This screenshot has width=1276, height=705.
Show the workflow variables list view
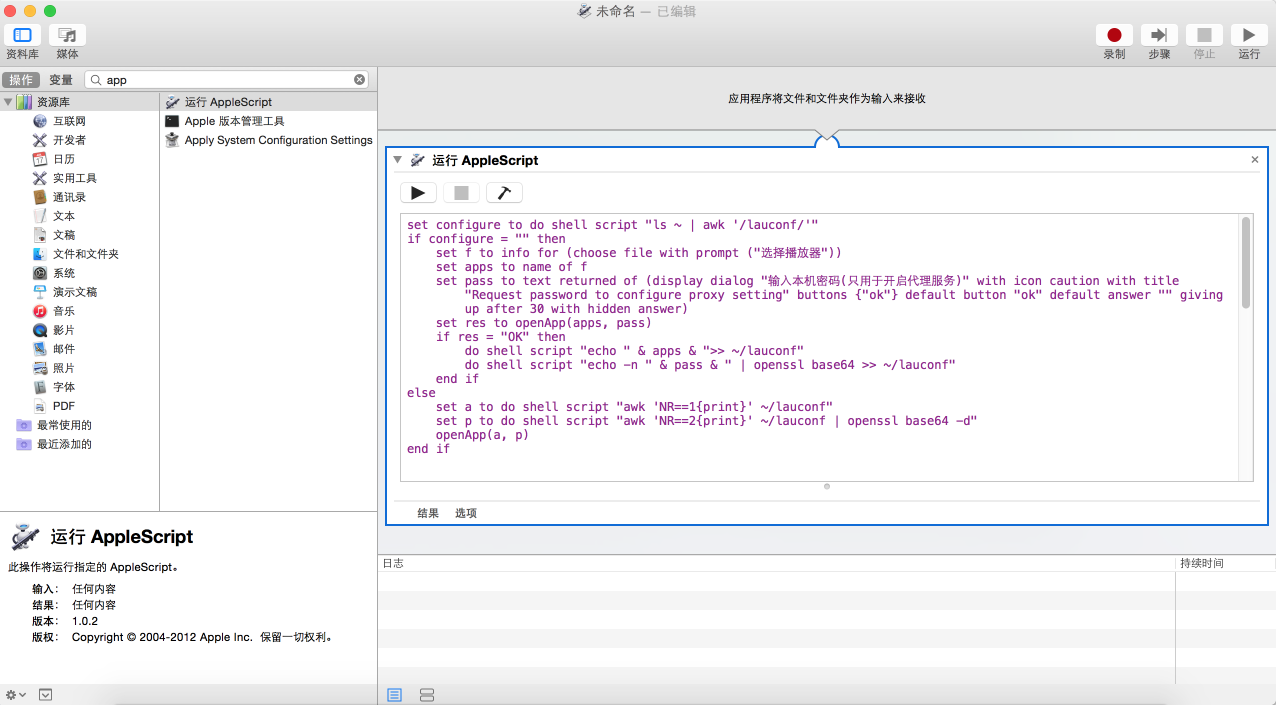tap(426, 695)
